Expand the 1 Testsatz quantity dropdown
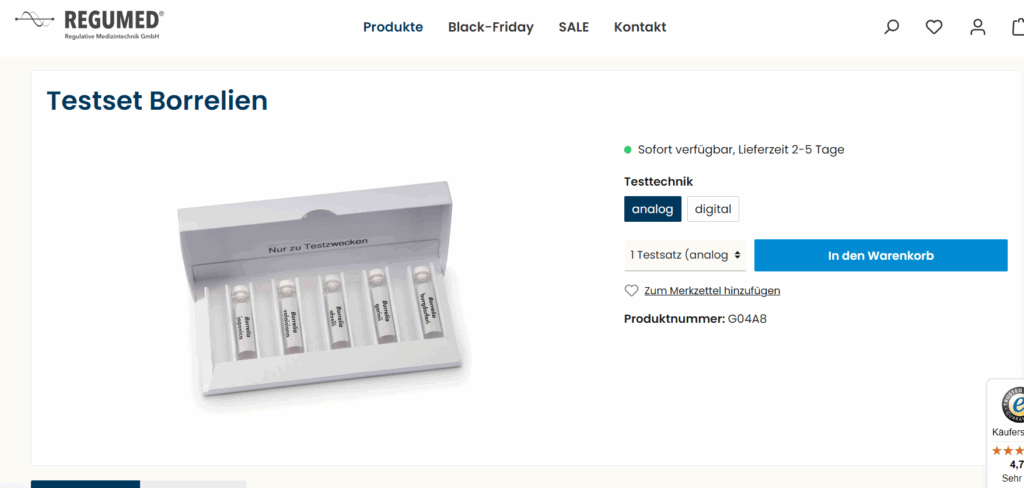The image size is (1024, 488). 685,255
